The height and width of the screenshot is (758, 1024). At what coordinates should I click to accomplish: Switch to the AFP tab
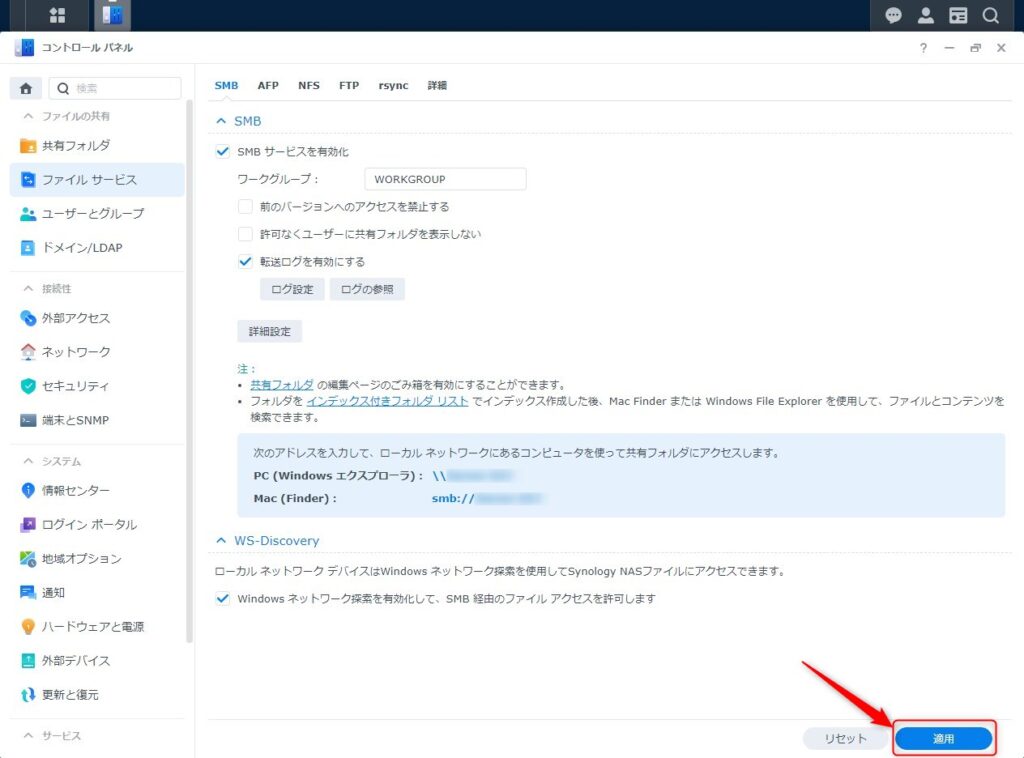click(268, 86)
